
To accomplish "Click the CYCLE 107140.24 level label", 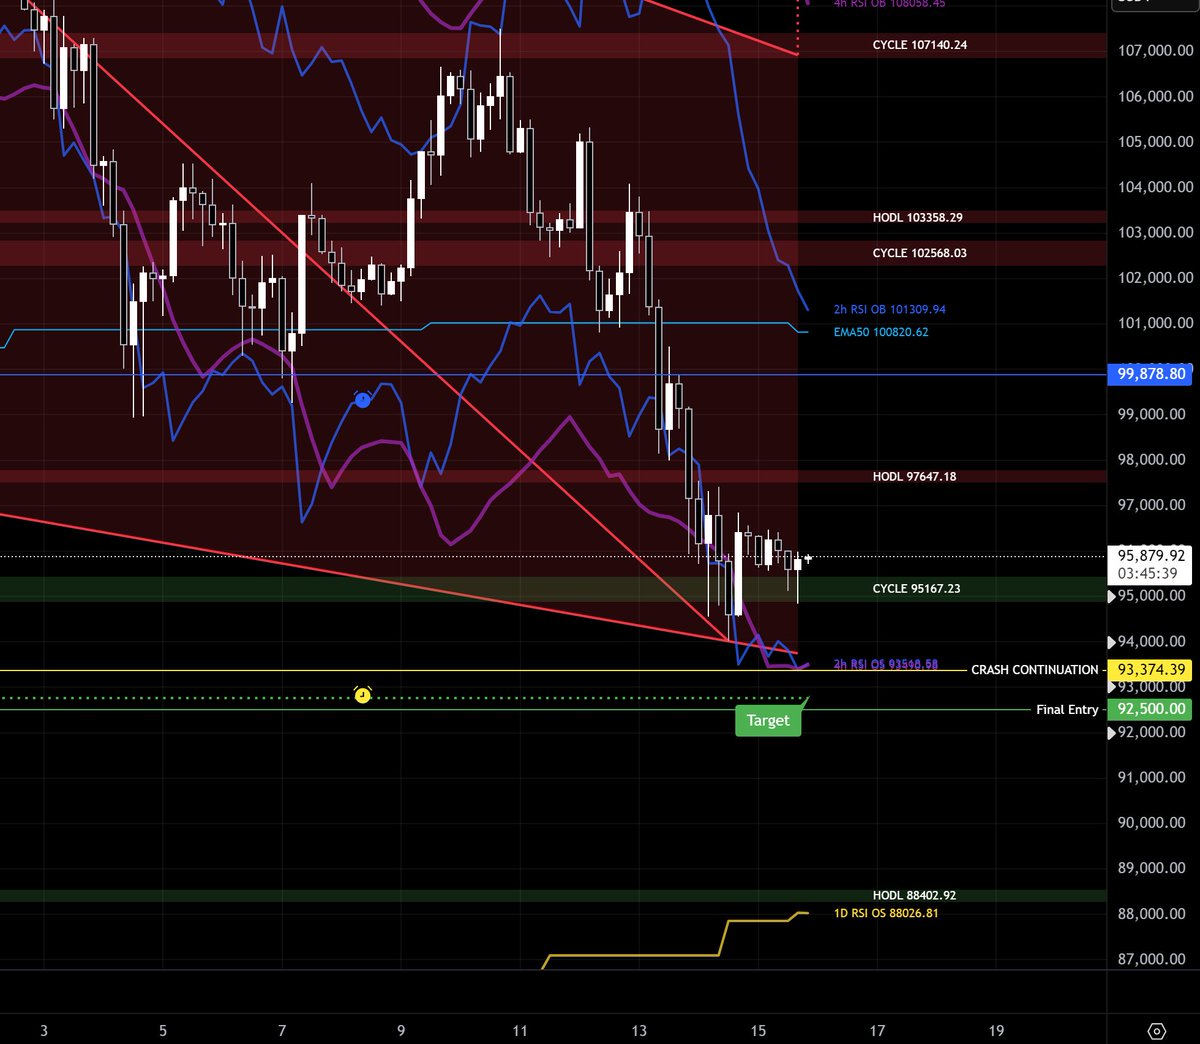I will tap(920, 45).
